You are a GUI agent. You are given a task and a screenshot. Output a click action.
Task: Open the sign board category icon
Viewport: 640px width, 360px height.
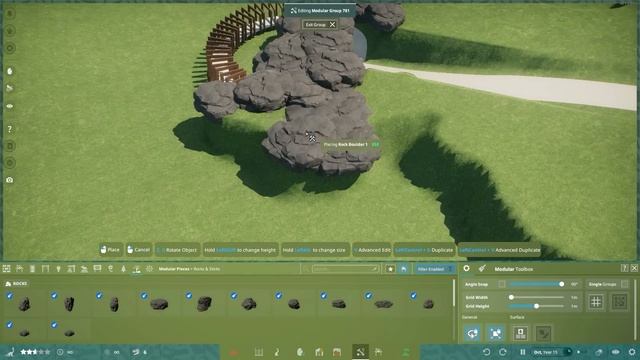pyautogui.click(x=97, y=269)
